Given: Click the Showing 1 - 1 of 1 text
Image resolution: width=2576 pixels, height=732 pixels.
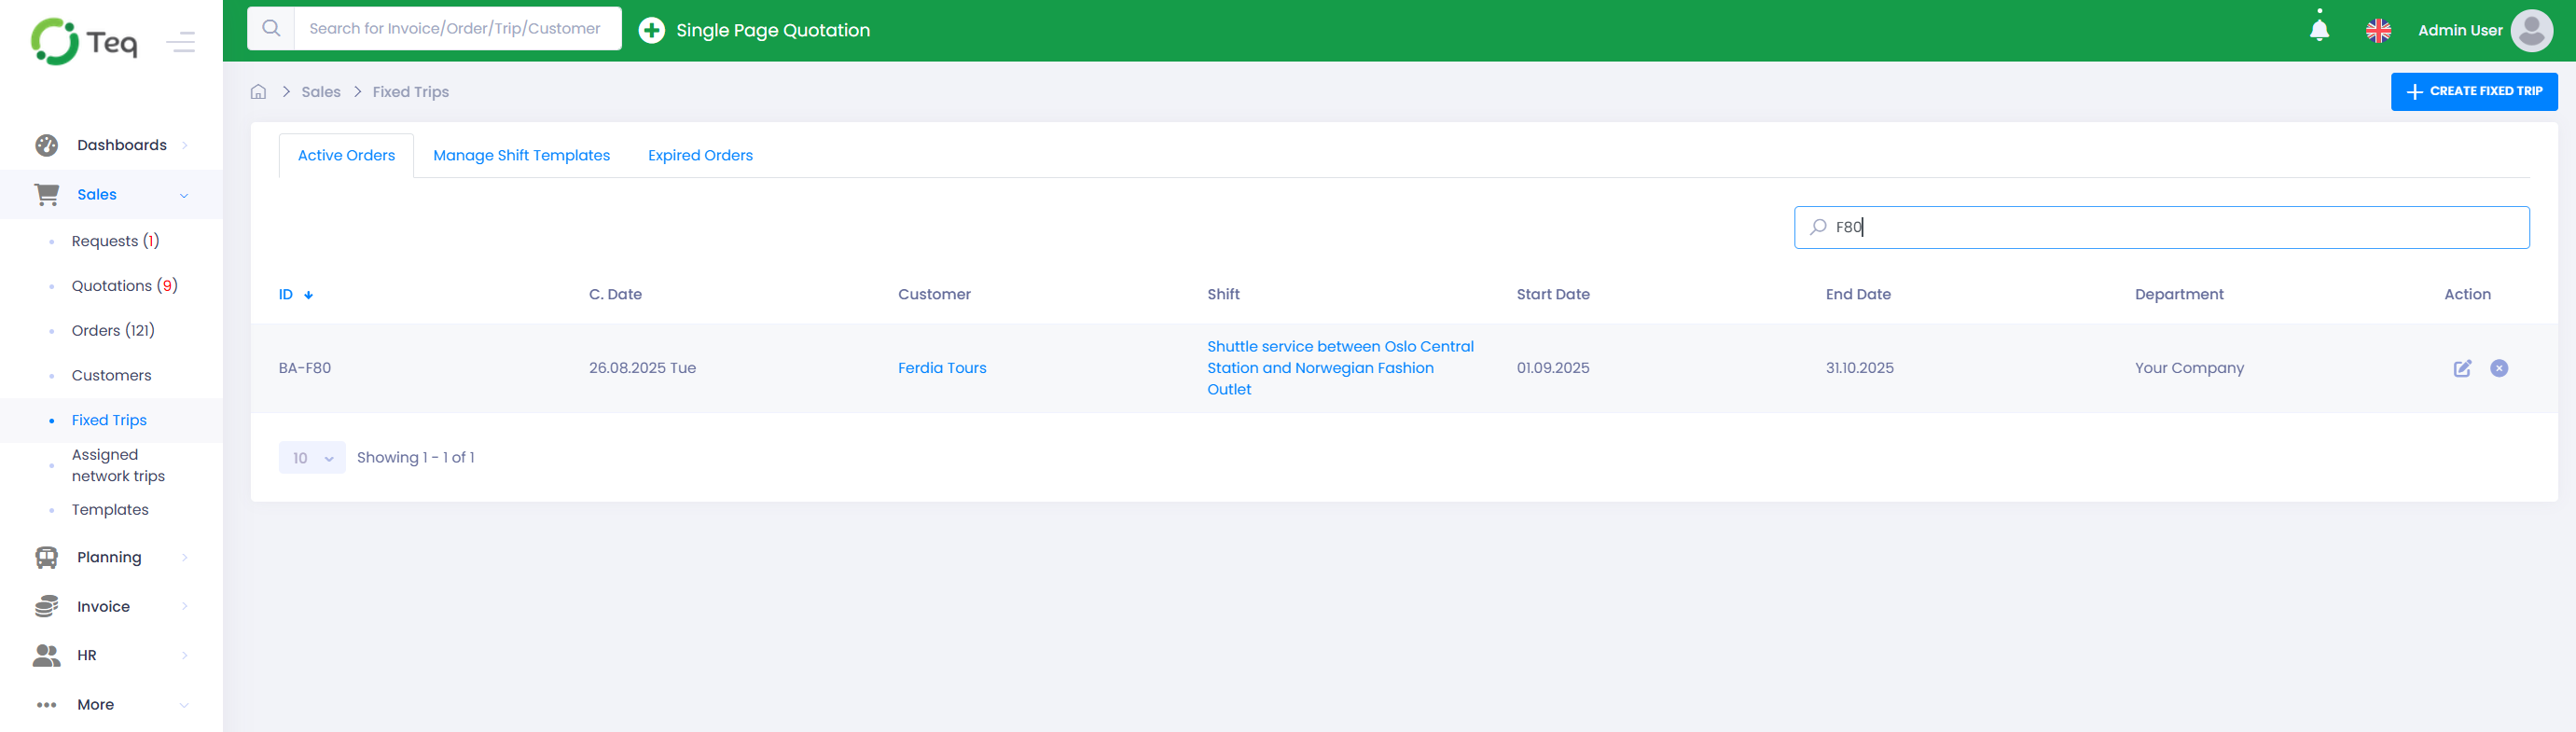Looking at the screenshot, I should (x=415, y=458).
